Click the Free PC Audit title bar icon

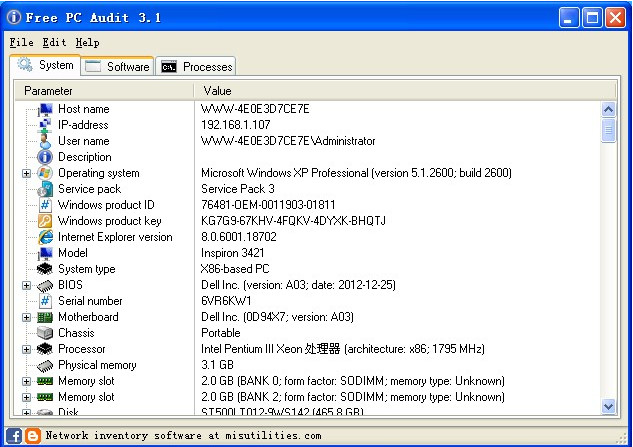14,17
